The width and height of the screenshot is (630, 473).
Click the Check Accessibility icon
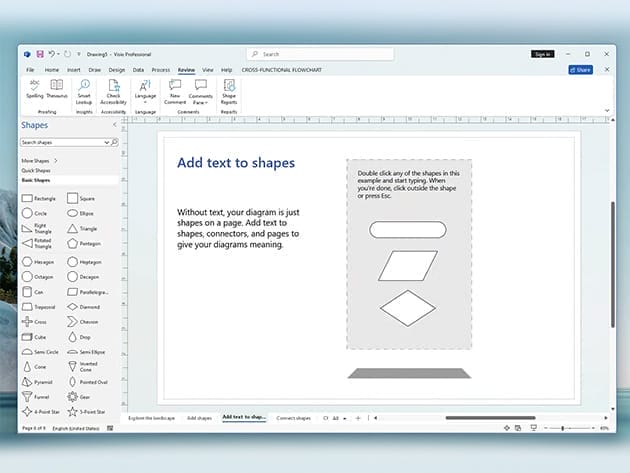[x=113, y=91]
